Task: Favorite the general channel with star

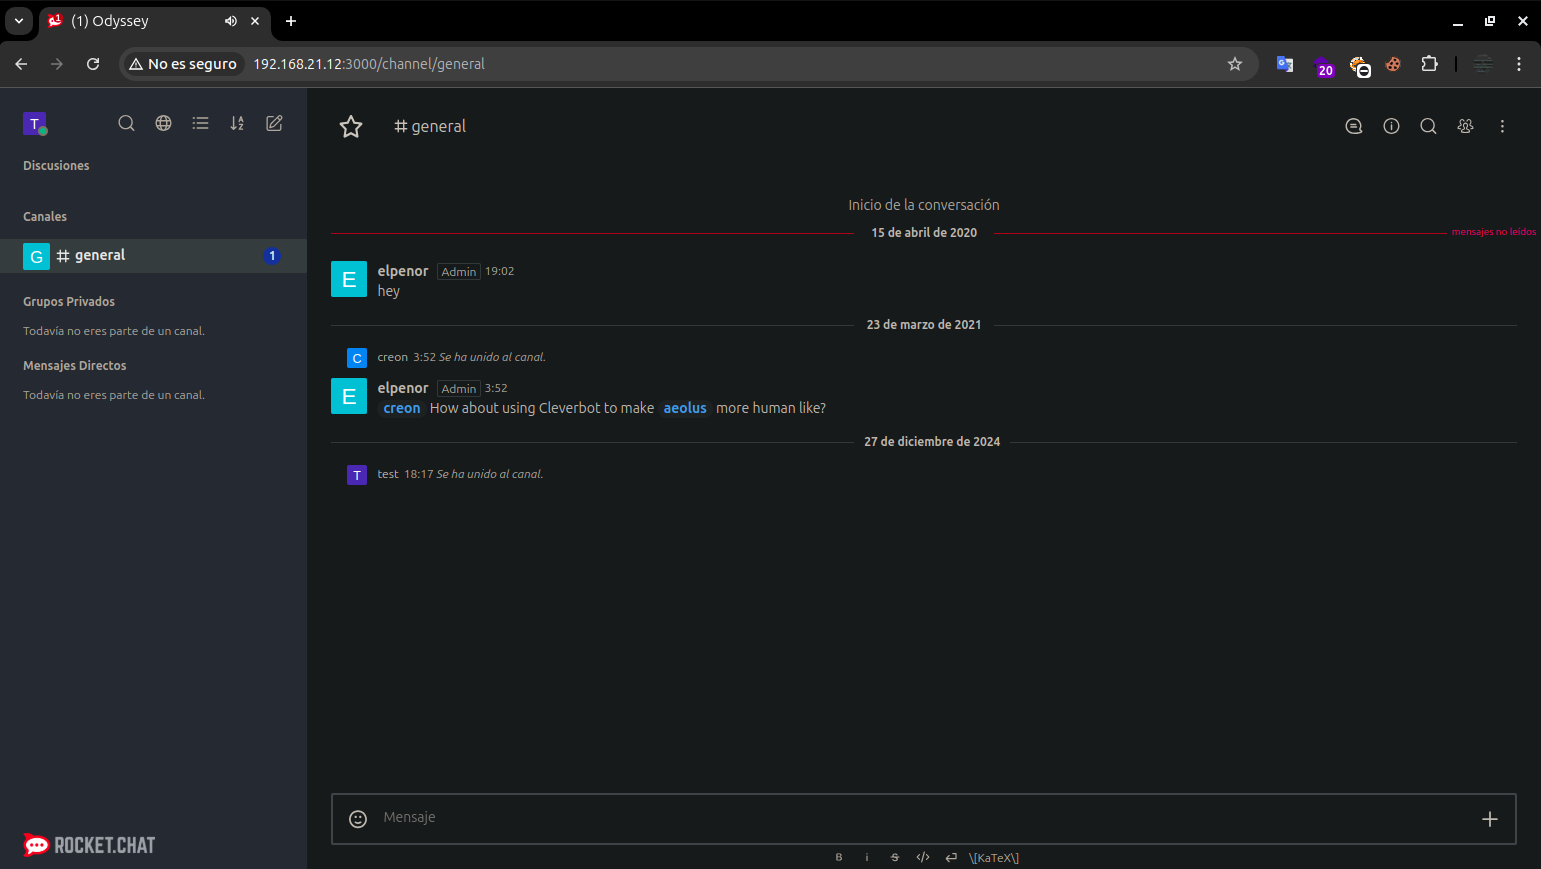Action: (x=351, y=127)
